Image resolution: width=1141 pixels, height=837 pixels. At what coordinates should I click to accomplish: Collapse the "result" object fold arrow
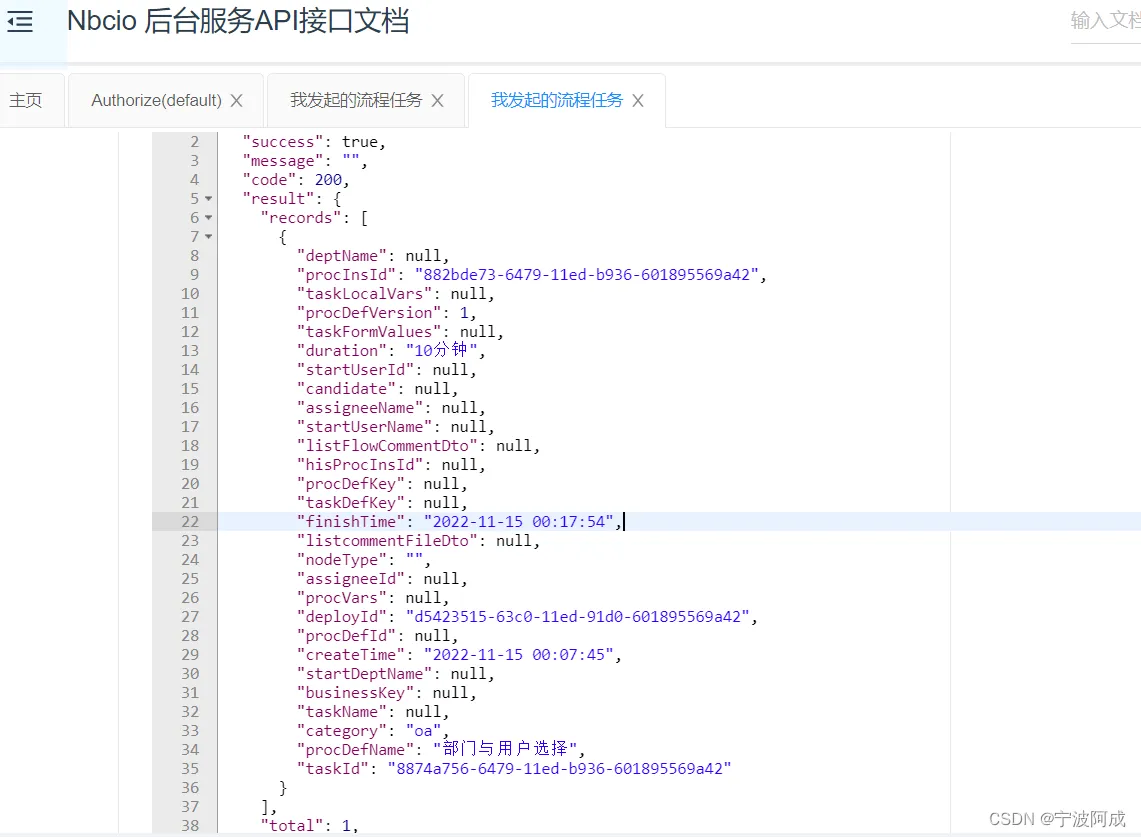[209, 199]
